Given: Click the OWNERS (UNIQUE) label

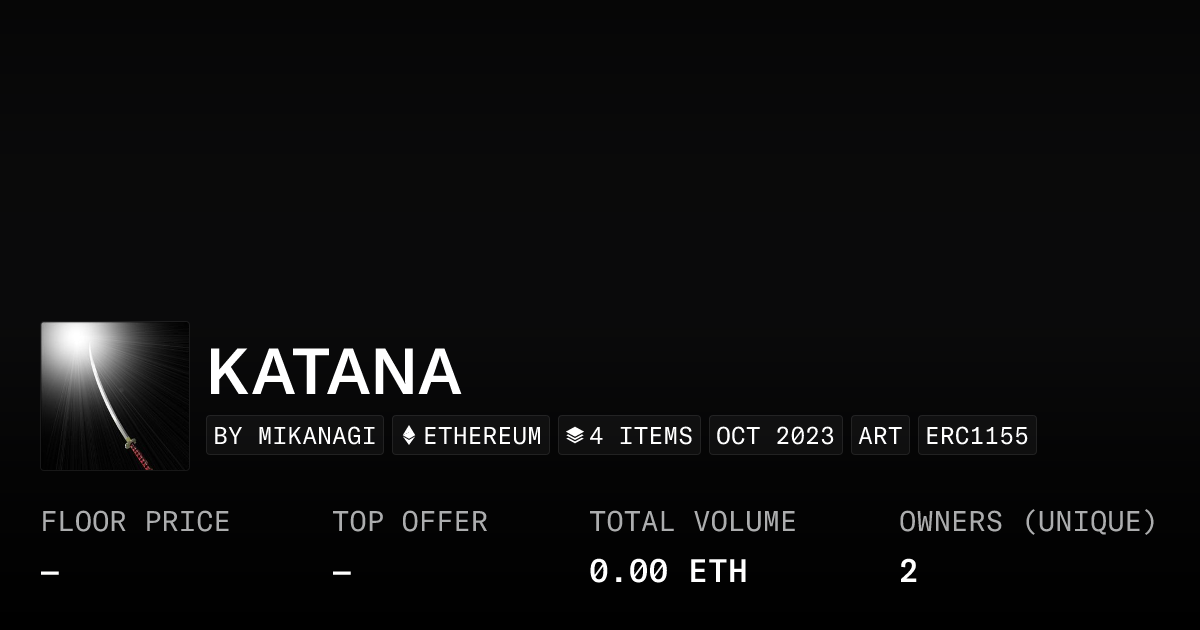Looking at the screenshot, I should point(1027,522).
